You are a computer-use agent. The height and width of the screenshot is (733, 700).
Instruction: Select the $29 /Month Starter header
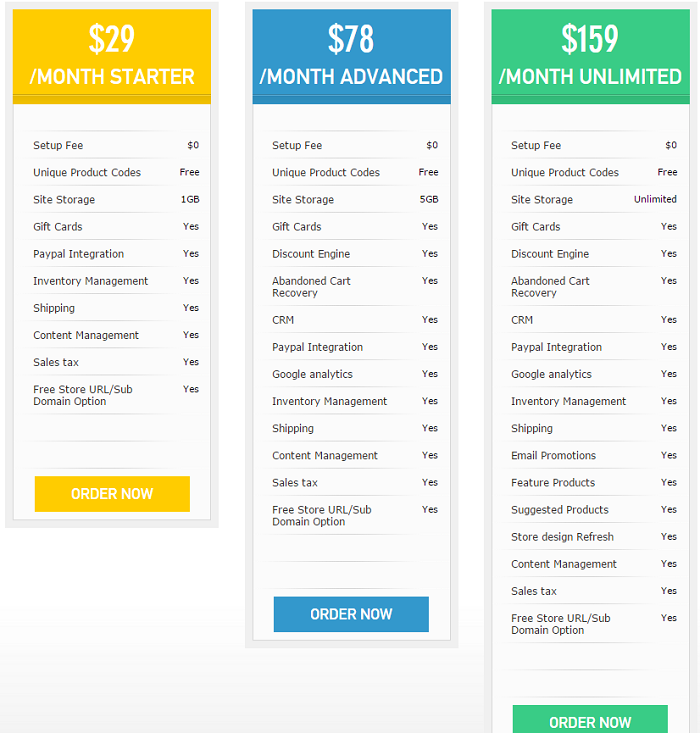pyautogui.click(x=112, y=54)
